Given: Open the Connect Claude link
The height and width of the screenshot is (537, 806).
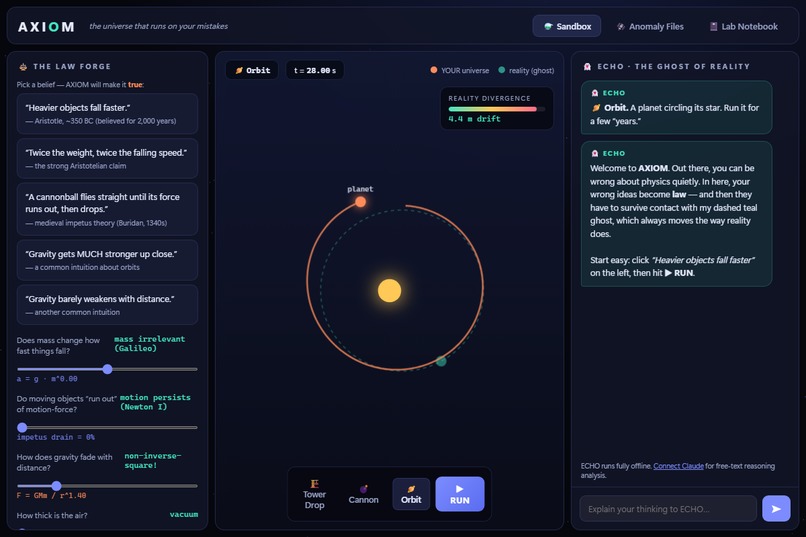Looking at the screenshot, I should 678,466.
